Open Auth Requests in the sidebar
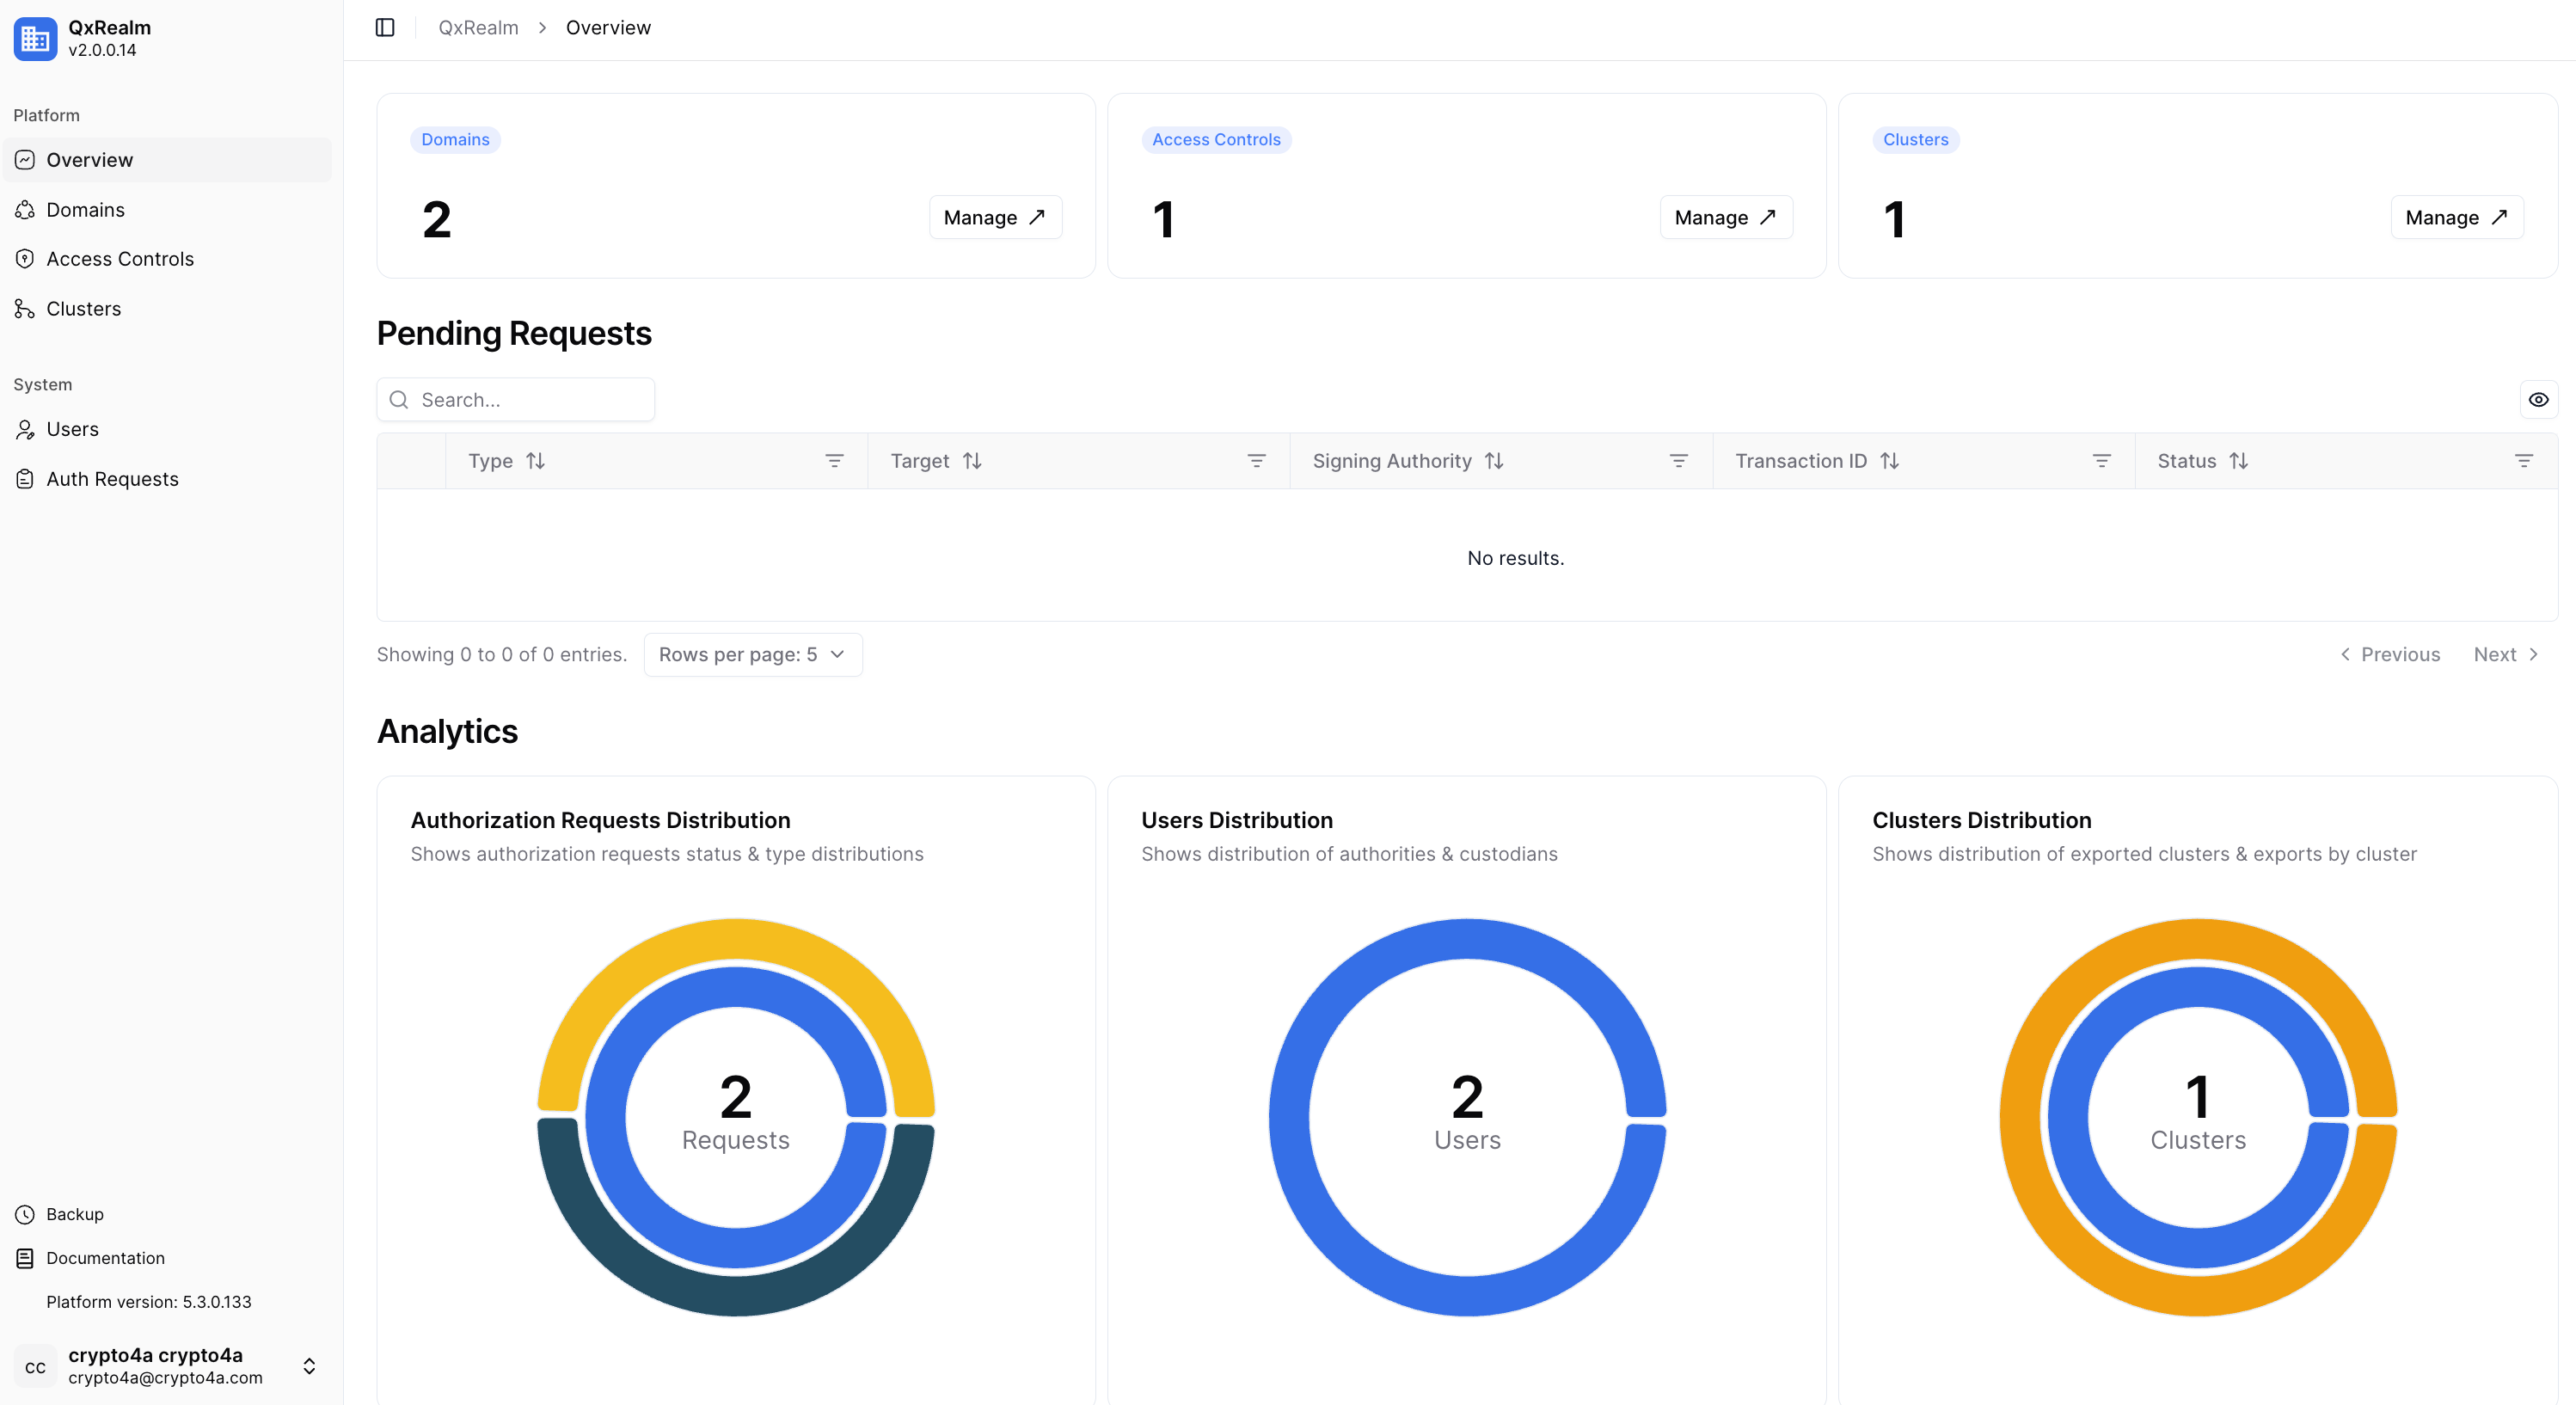 click(x=112, y=478)
